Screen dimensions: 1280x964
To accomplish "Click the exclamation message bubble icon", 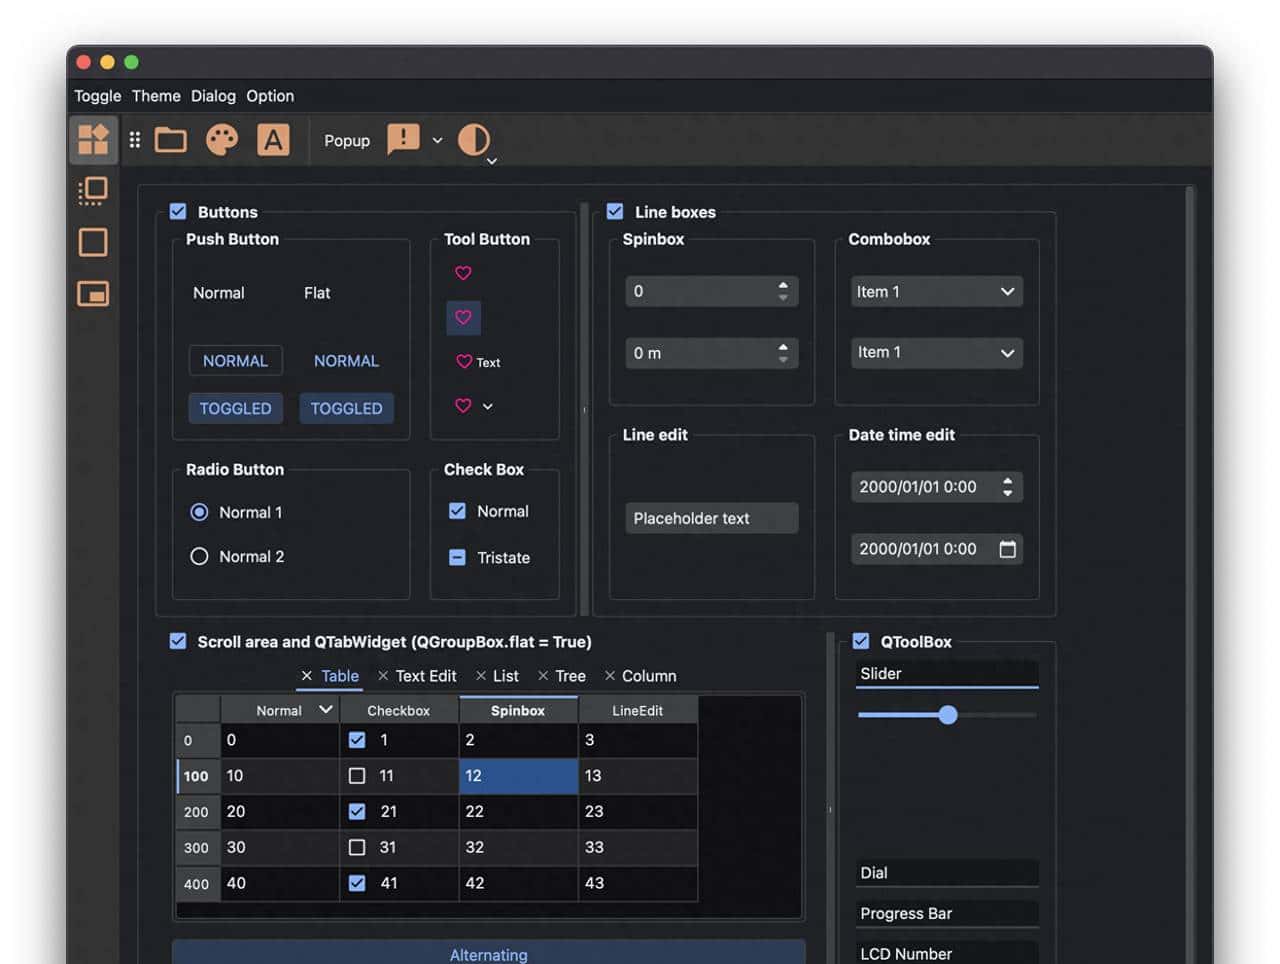I will tap(403, 139).
